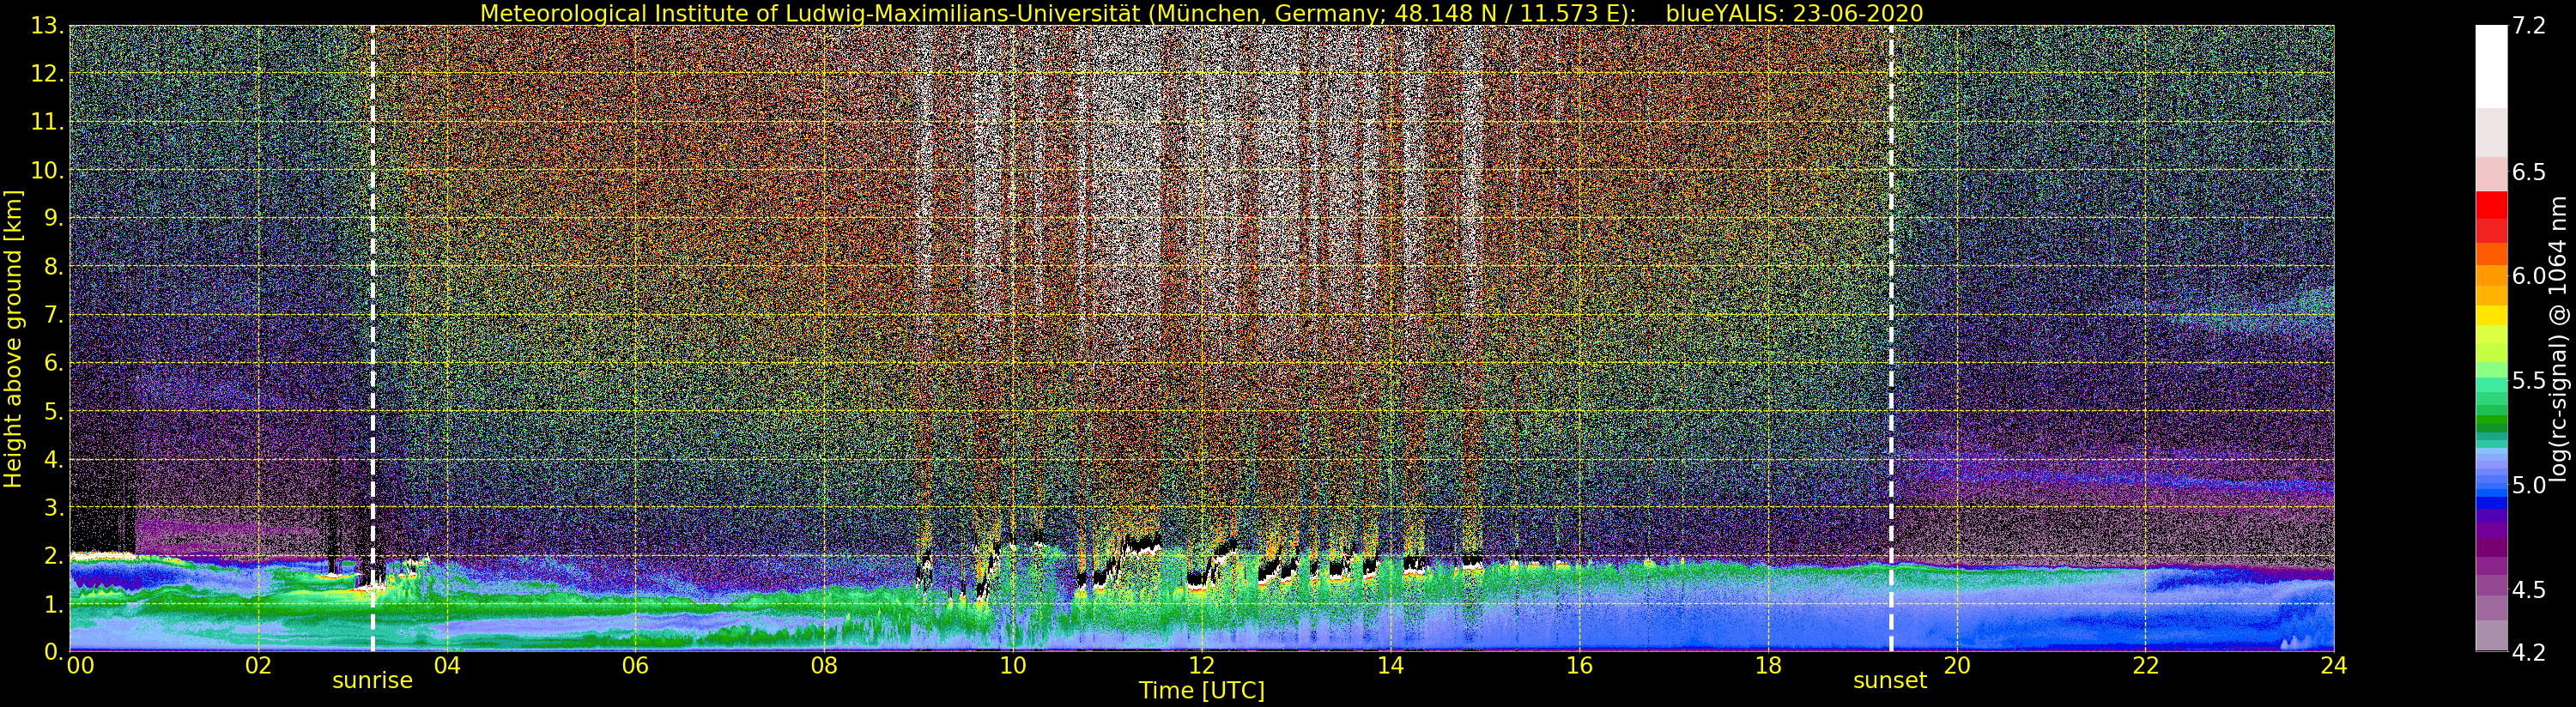Click the 'Time [UTC]' axis label
2576x707 pixels.
pyautogui.click(x=1202, y=691)
